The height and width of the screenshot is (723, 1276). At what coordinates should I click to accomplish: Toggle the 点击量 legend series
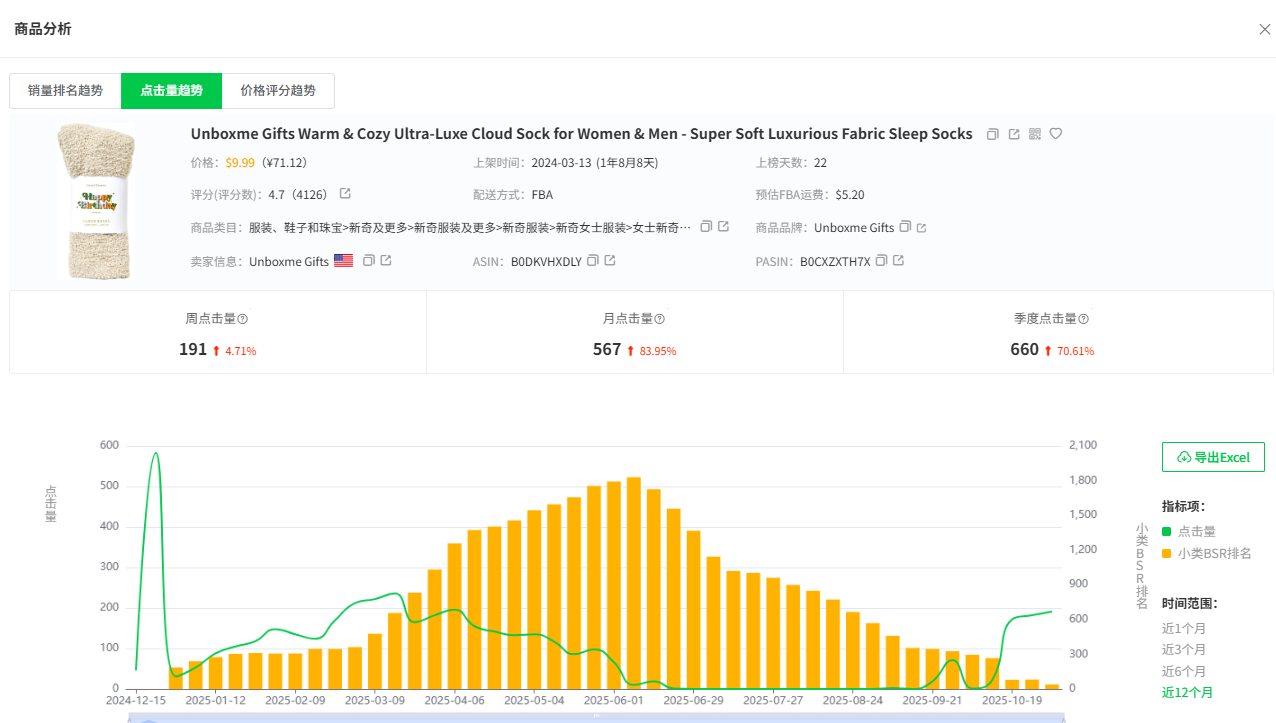1196,531
